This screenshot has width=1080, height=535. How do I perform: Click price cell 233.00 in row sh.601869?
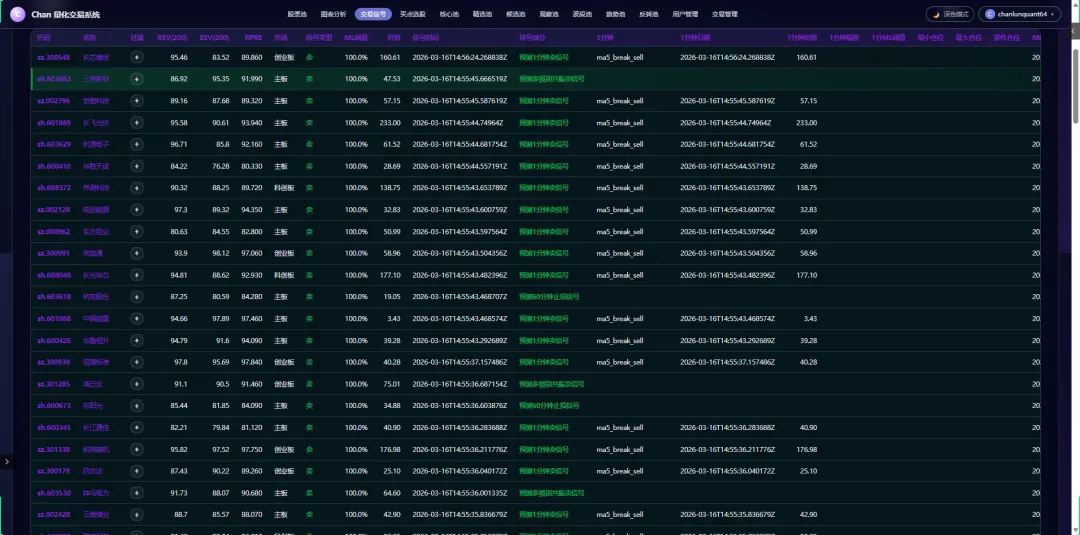(390, 123)
